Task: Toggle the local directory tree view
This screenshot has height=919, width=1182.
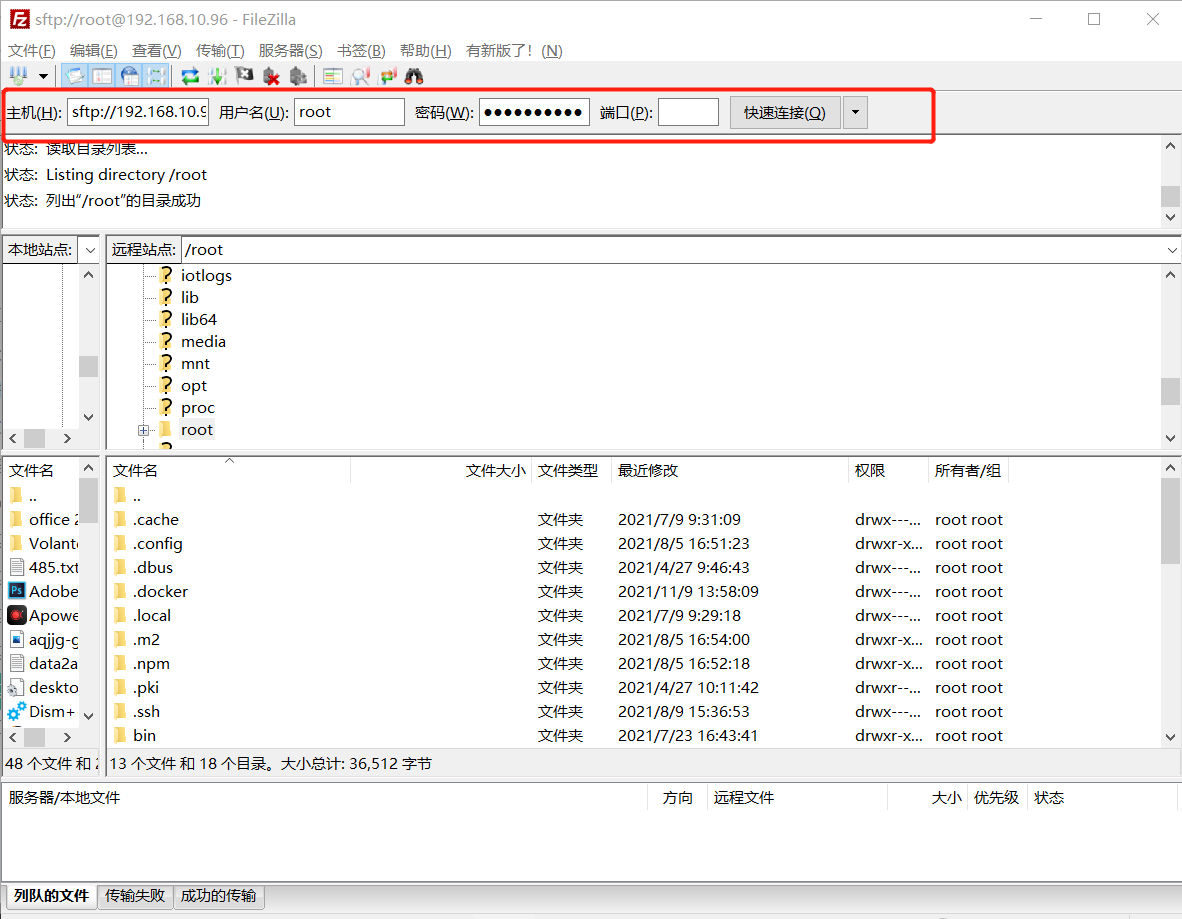Action: coord(102,76)
